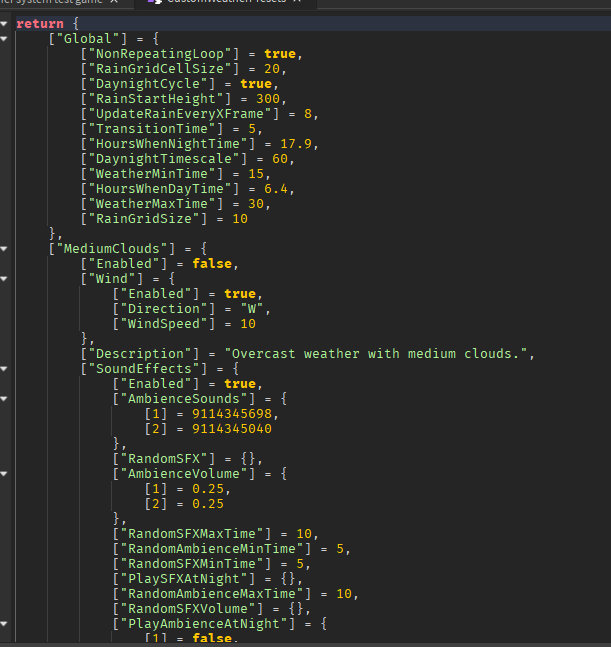This screenshot has width=611, height=647.
Task: Click the "Wind" key name
Action: [x=111, y=279]
